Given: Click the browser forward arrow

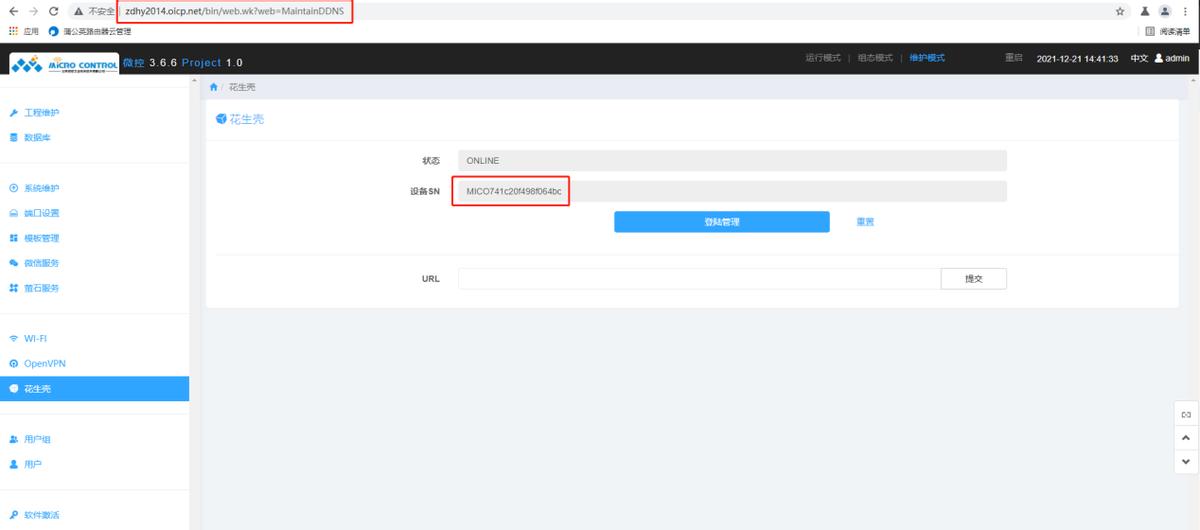Looking at the screenshot, I should coord(34,11).
